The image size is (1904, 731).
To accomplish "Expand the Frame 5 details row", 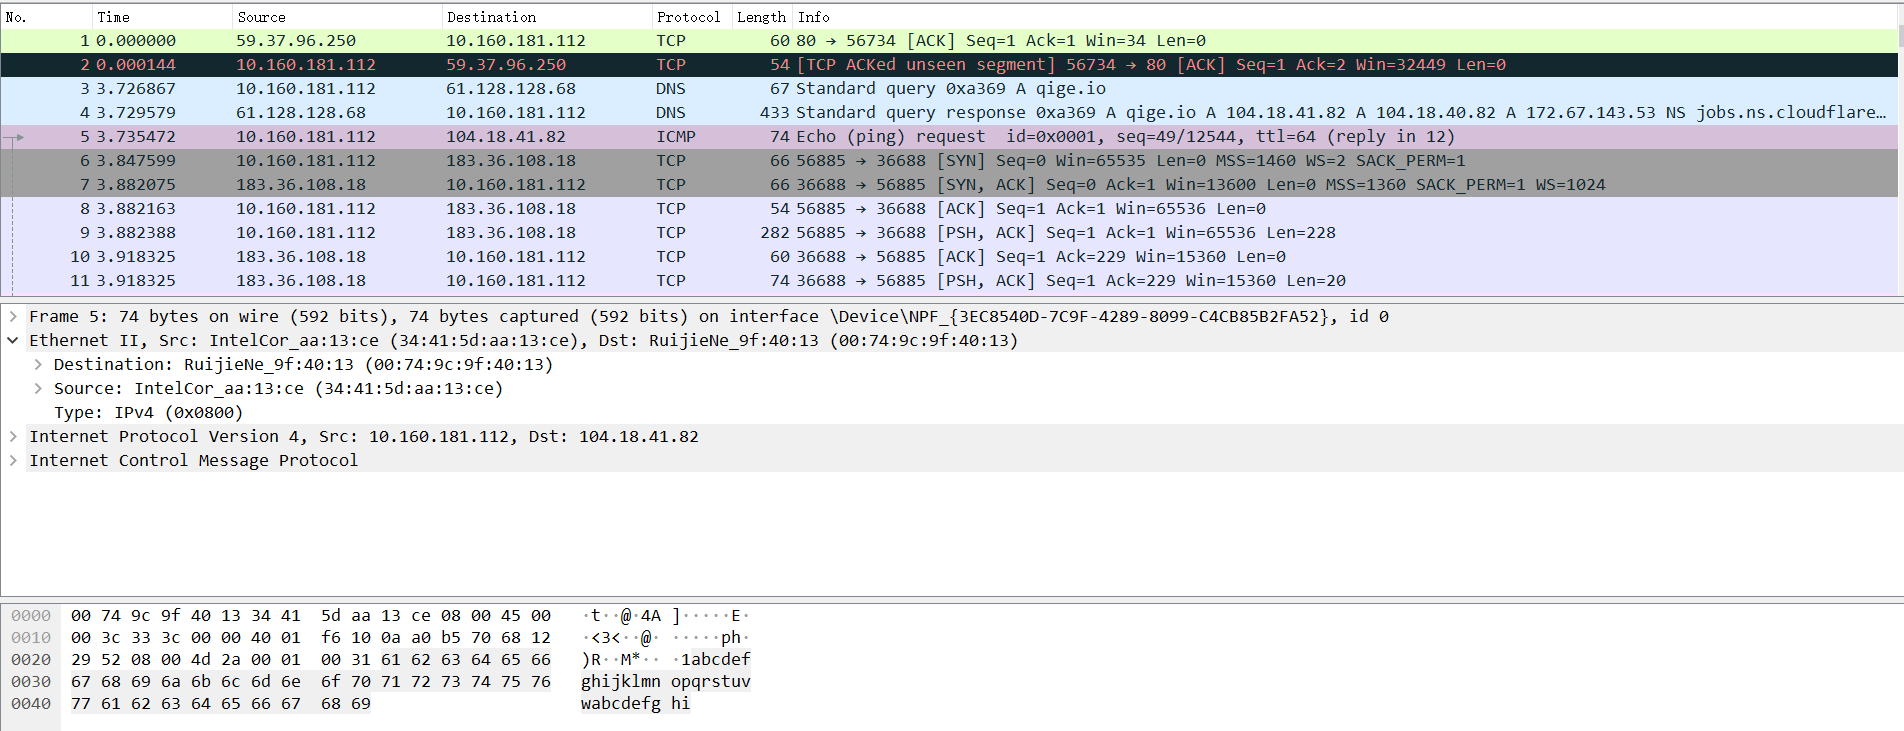I will (x=13, y=316).
